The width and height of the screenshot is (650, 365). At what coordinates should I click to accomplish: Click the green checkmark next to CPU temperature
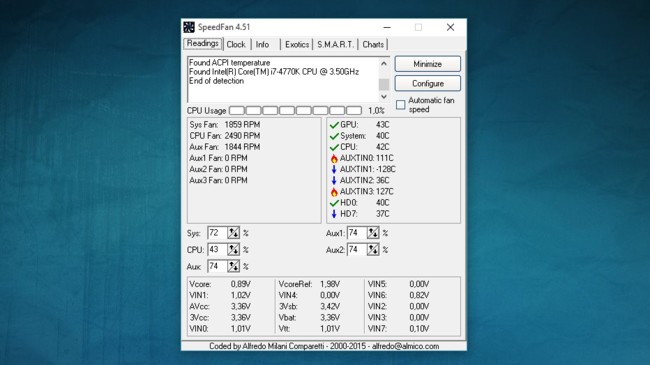334,147
